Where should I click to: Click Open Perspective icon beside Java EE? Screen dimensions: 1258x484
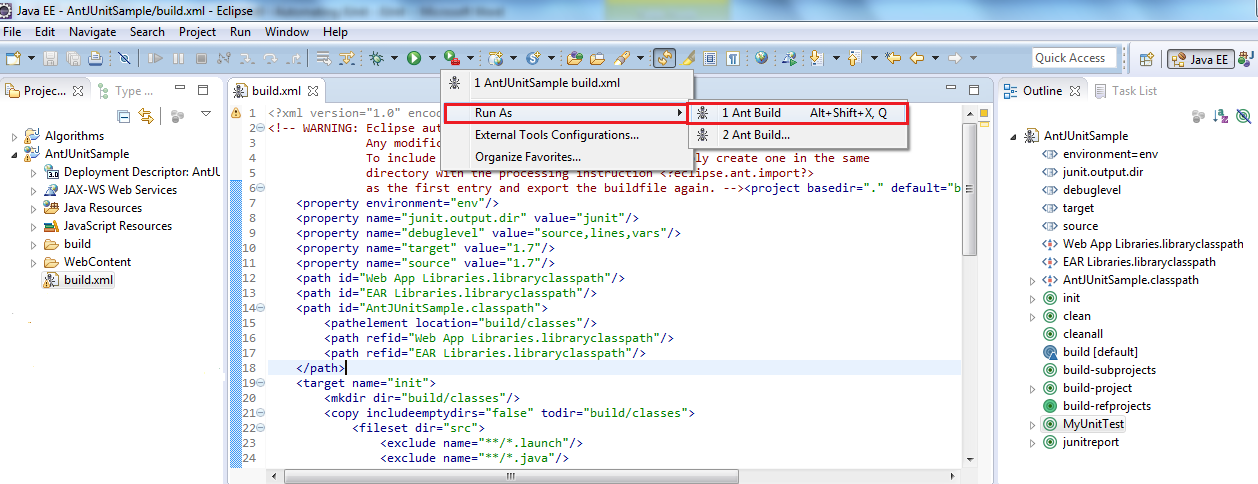click(x=1146, y=59)
